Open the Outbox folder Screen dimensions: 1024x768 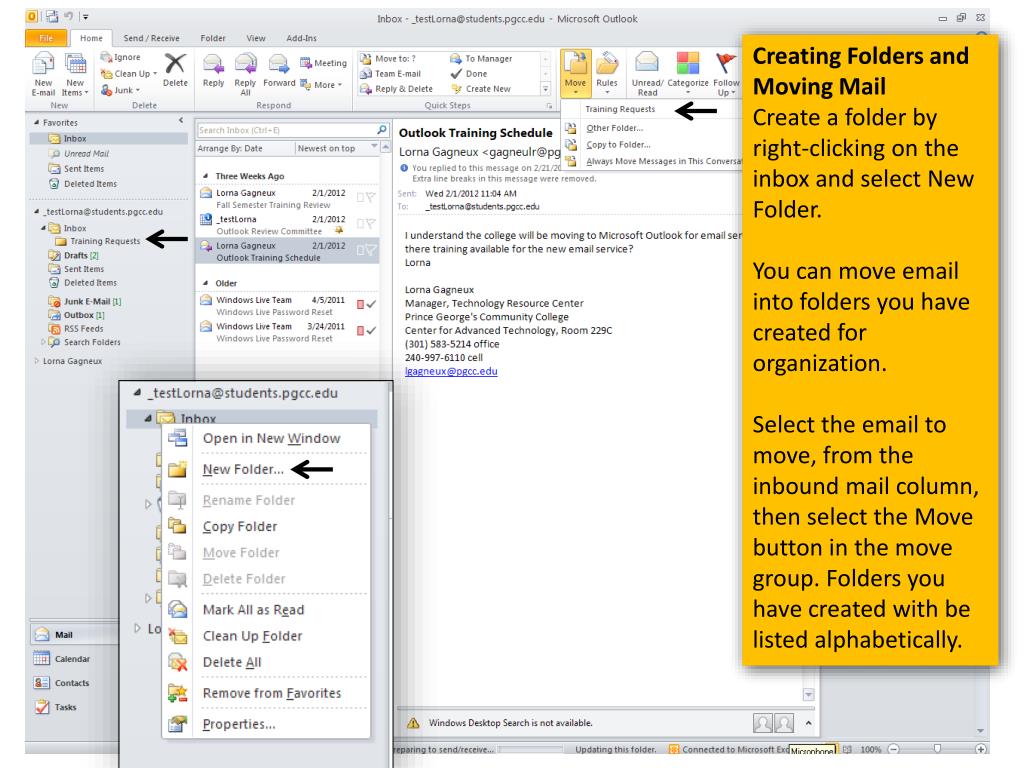click(78, 315)
